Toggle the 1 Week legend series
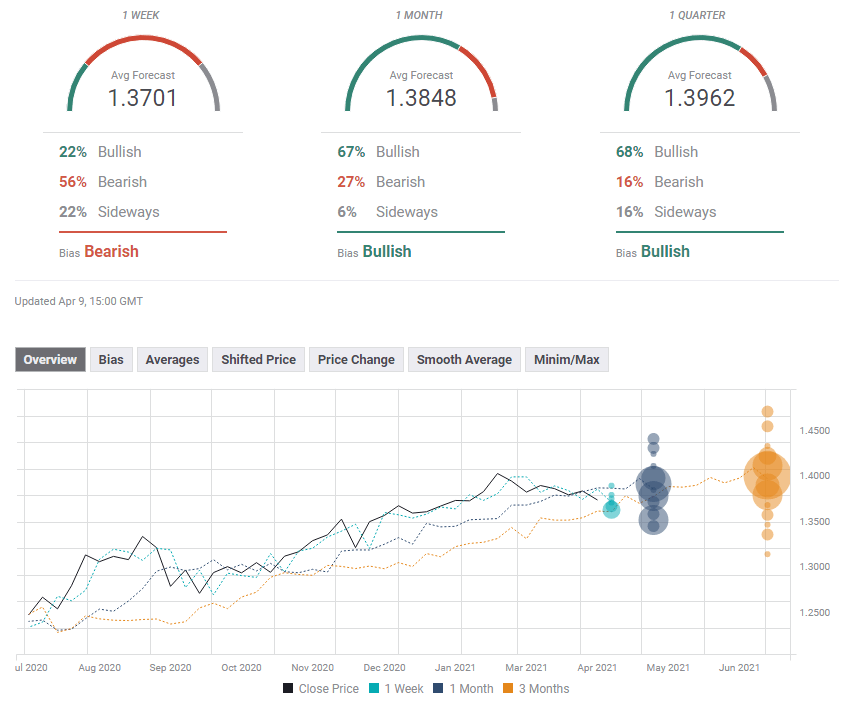847x704 pixels. [400, 688]
